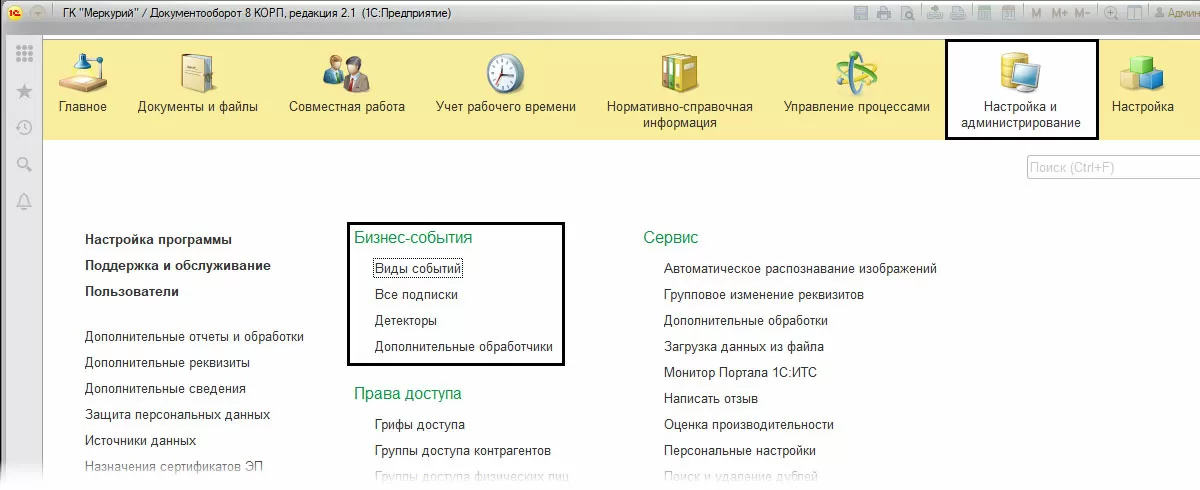1200x490 pixels.
Task: Click the Бизнес-события group heading
Action: [x=413, y=238]
